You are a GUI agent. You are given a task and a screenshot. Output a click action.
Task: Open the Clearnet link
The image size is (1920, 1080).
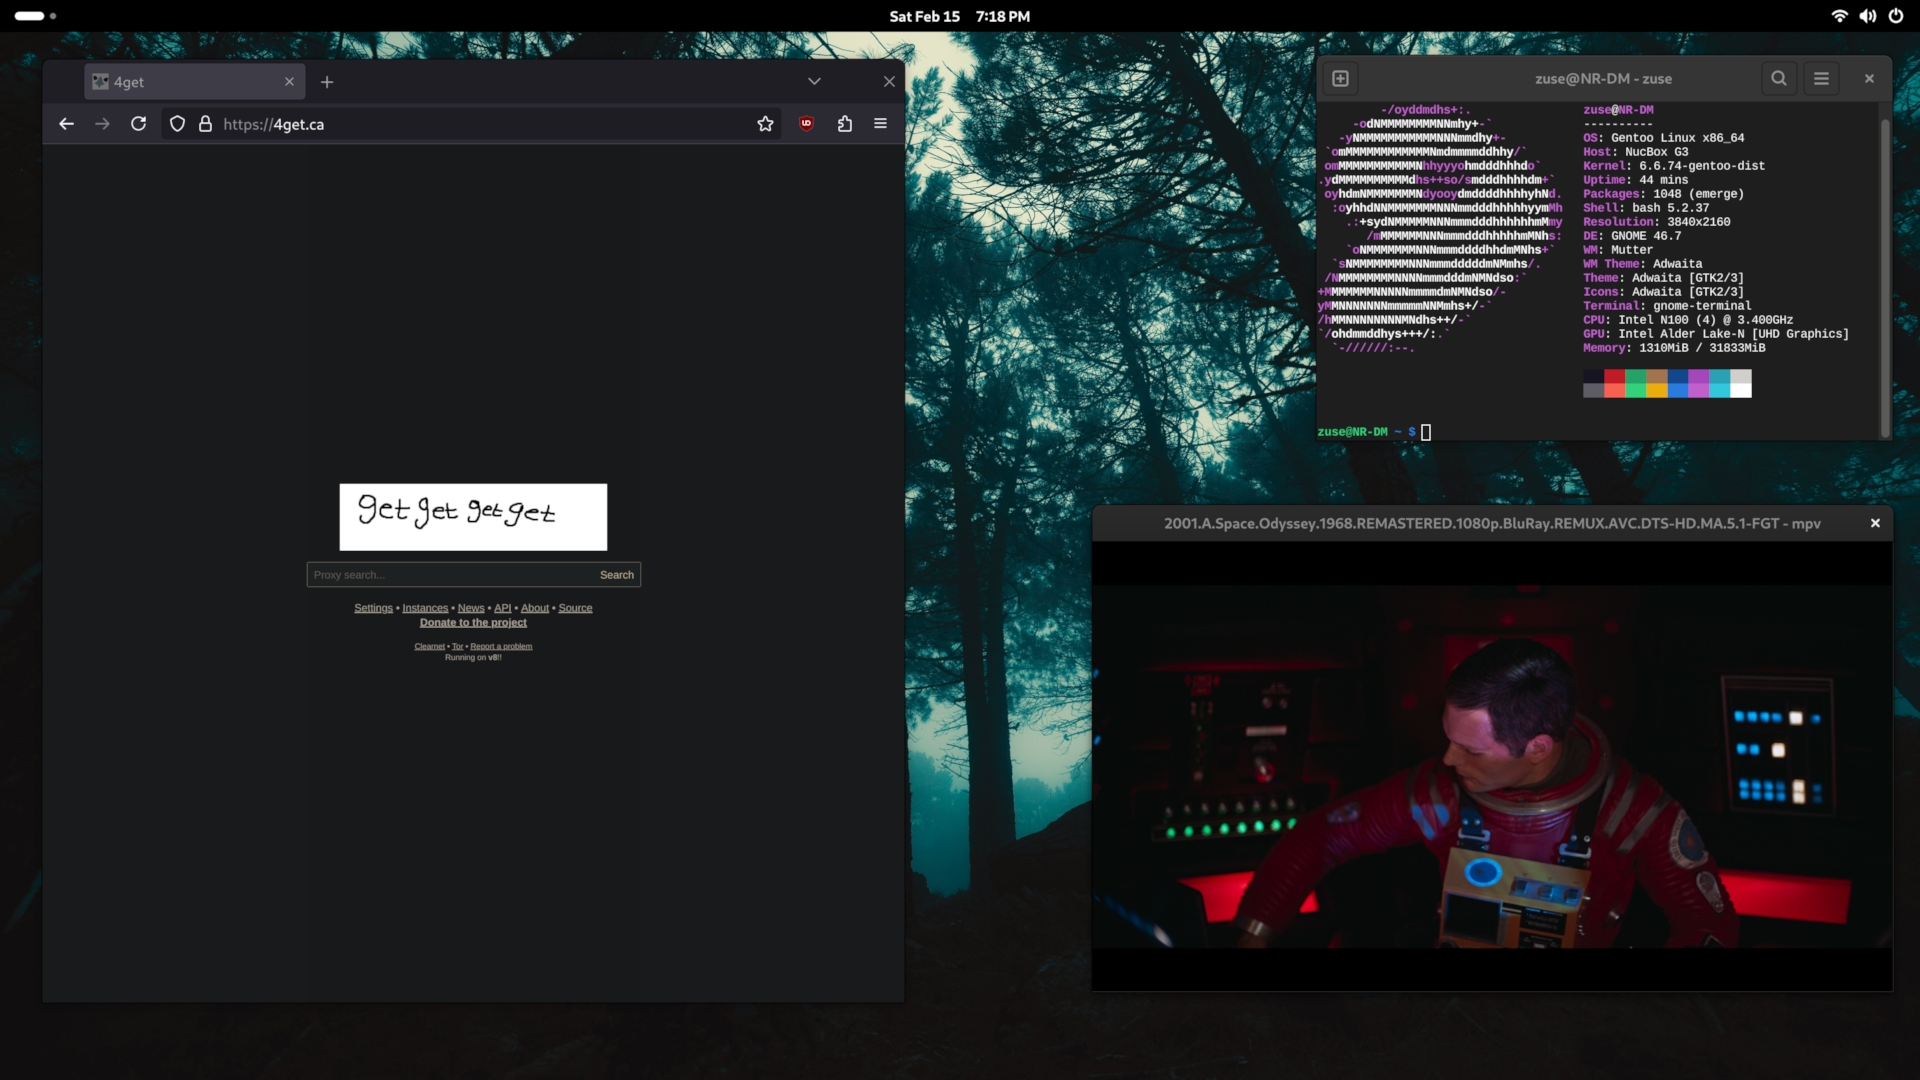click(x=430, y=646)
